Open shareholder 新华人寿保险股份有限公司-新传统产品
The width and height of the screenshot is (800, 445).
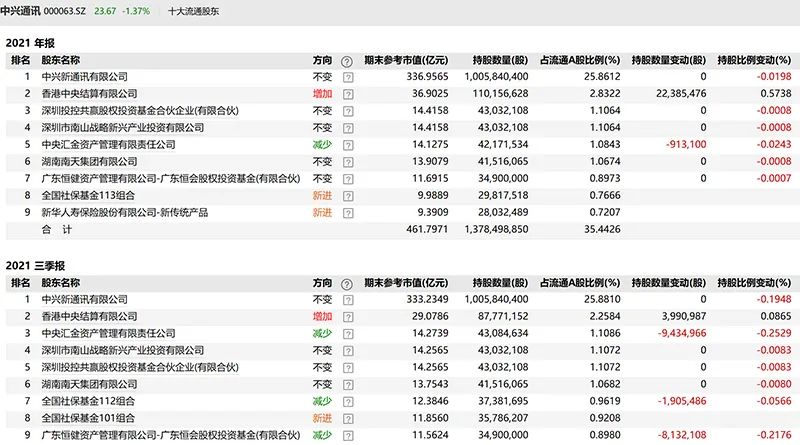tap(125, 212)
